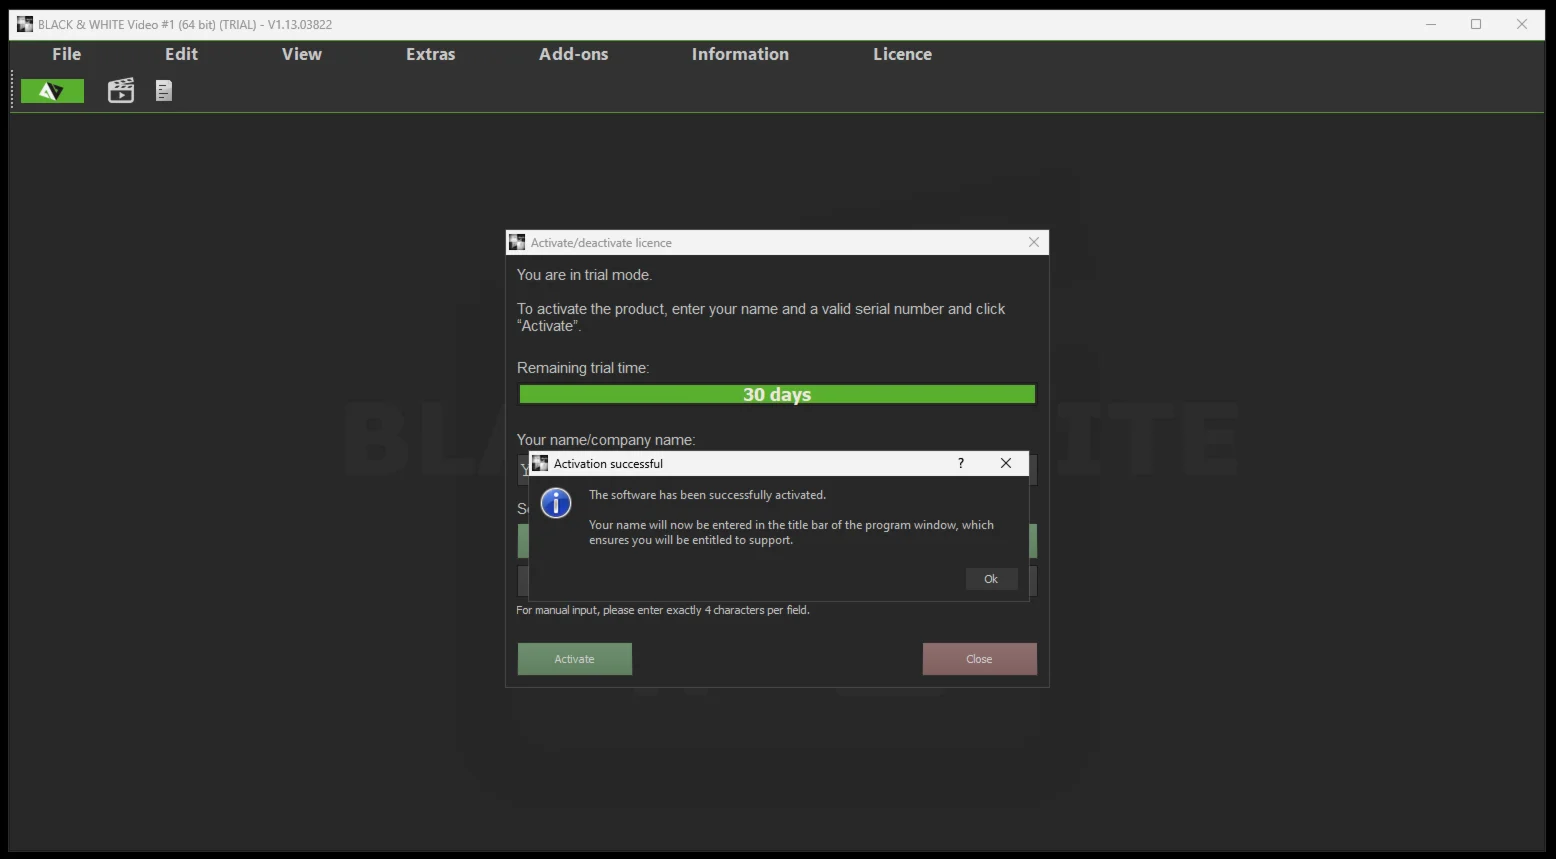Viewport: 1556px width, 859px height.
Task: Click the "Remaining trial time:" label
Action: (583, 368)
